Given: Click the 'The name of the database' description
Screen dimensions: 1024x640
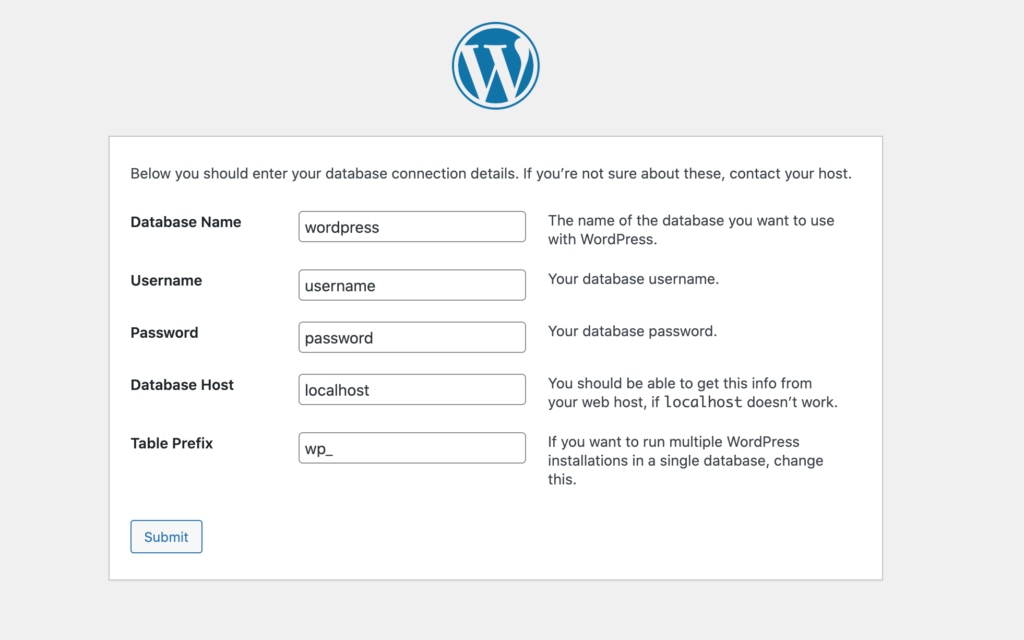Looking at the screenshot, I should coord(691,230).
